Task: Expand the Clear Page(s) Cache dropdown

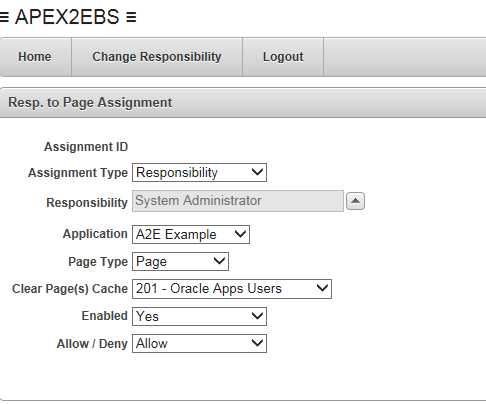Action: (232, 289)
